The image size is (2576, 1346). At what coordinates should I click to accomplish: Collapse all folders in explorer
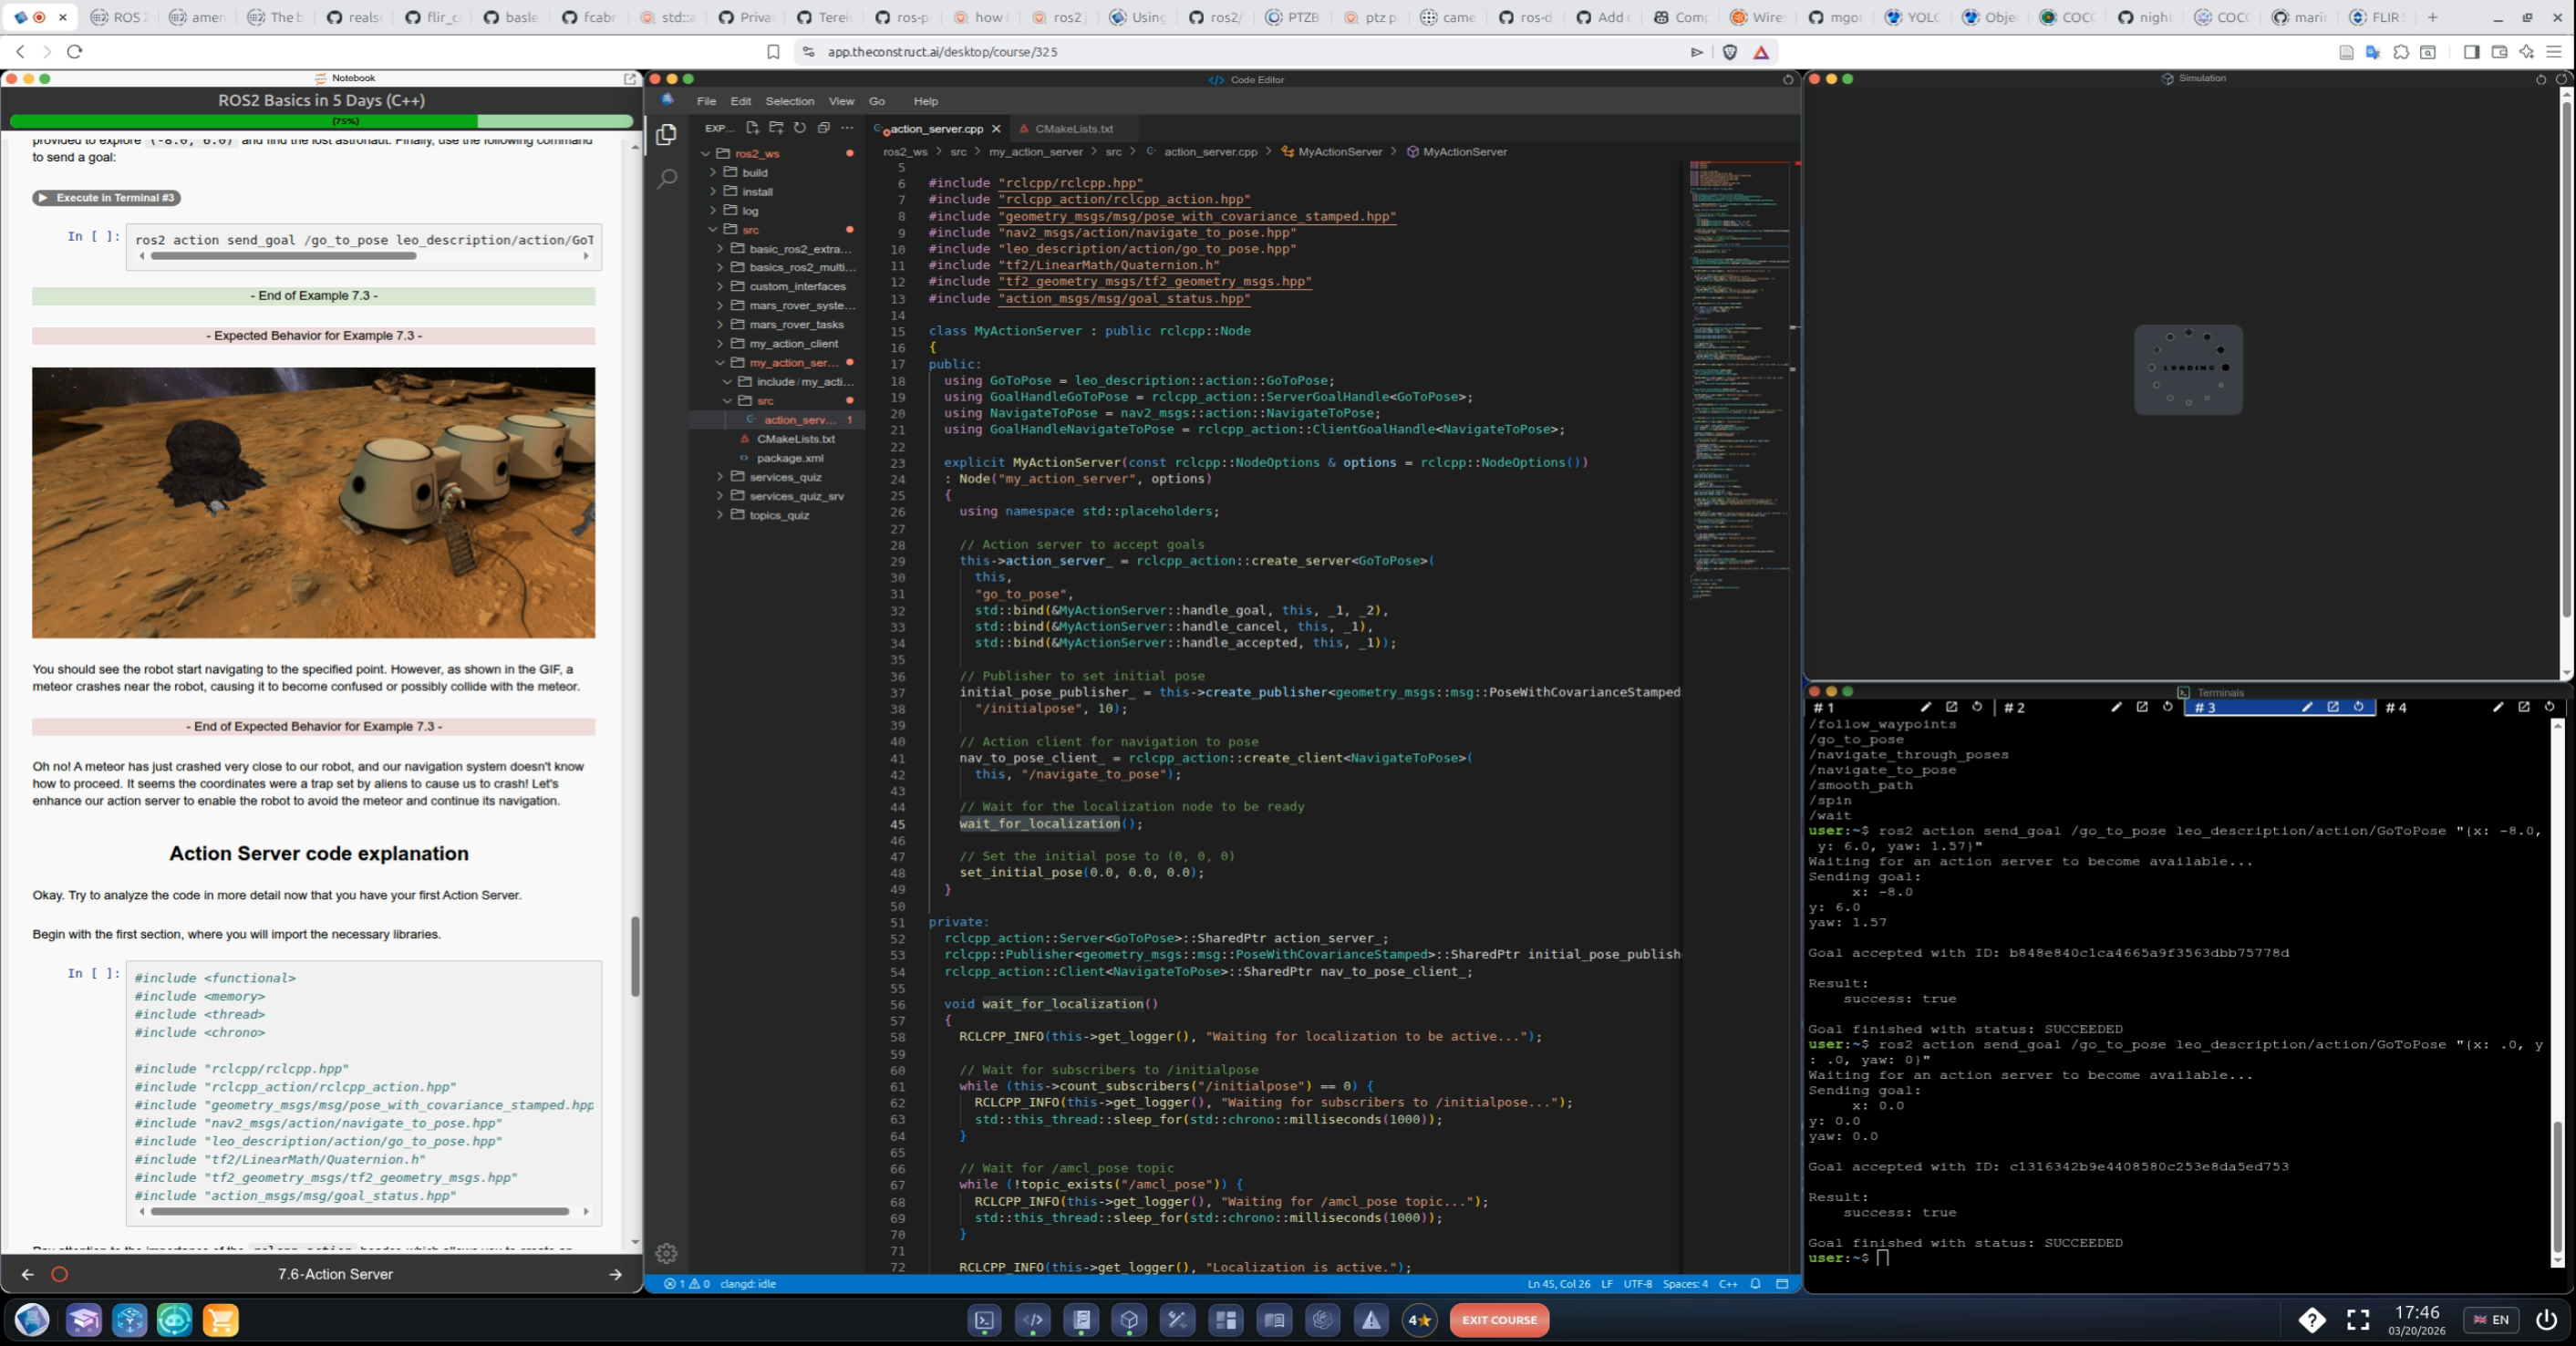click(x=824, y=128)
